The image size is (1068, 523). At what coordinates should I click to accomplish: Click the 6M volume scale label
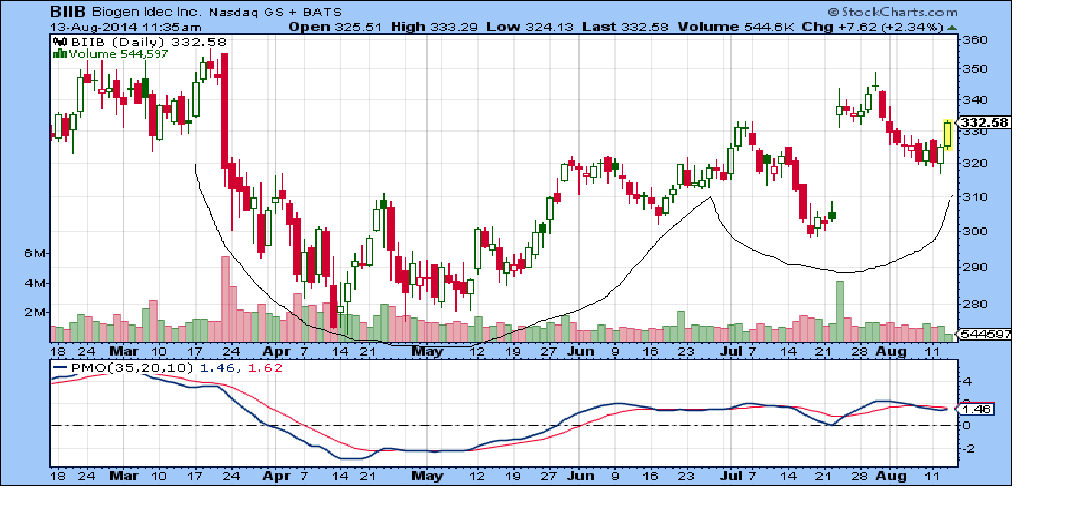(x=36, y=253)
